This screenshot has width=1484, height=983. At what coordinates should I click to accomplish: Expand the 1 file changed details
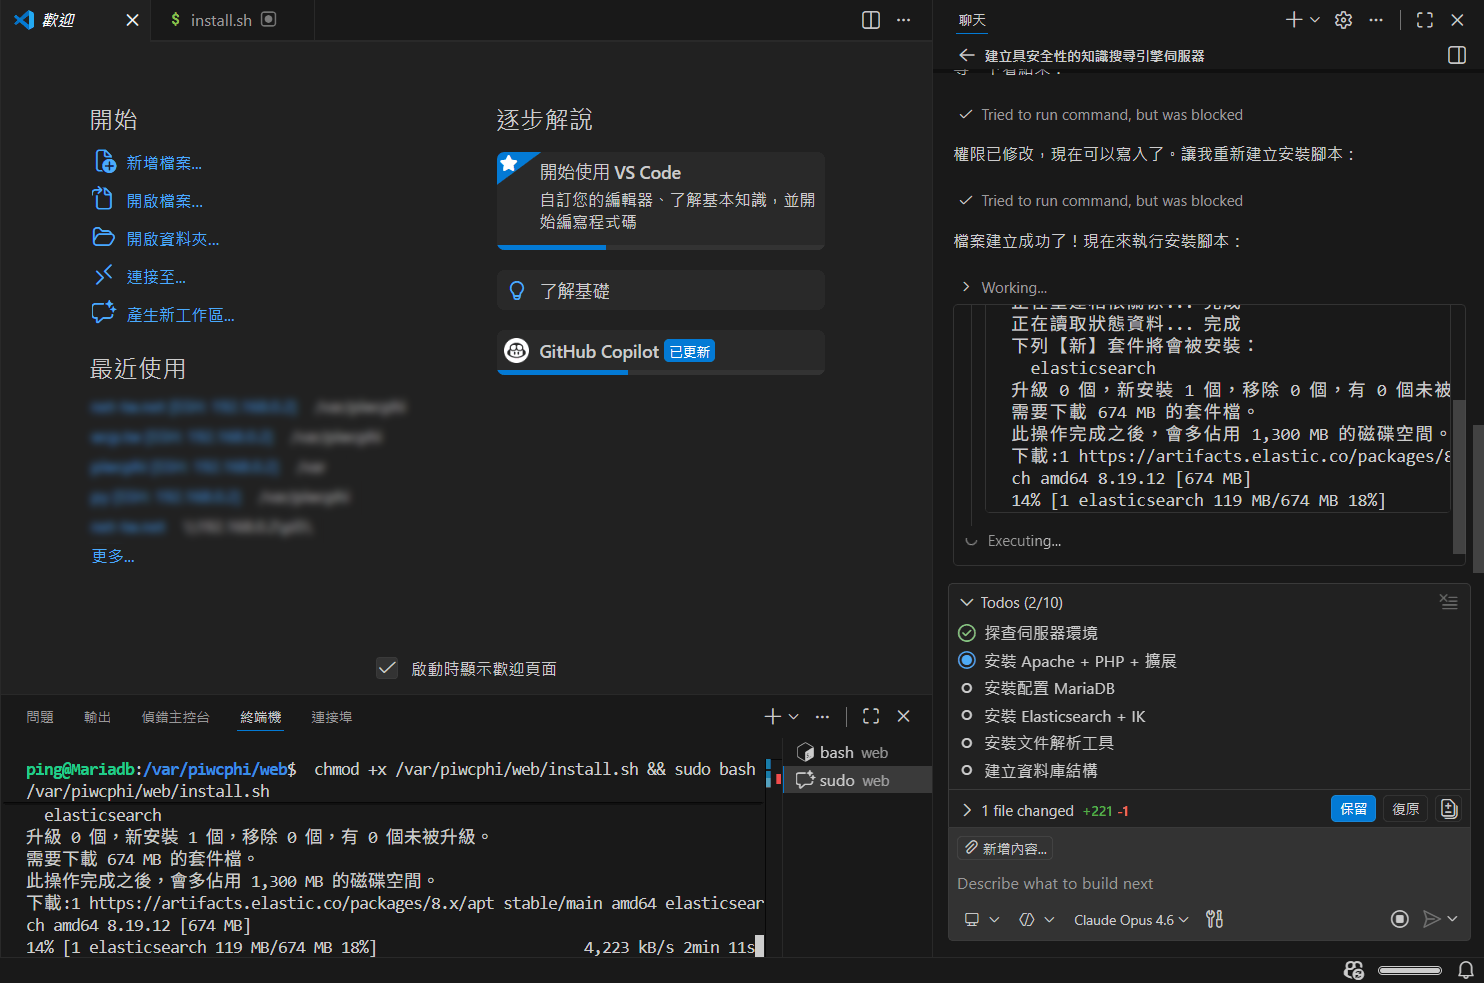point(966,810)
